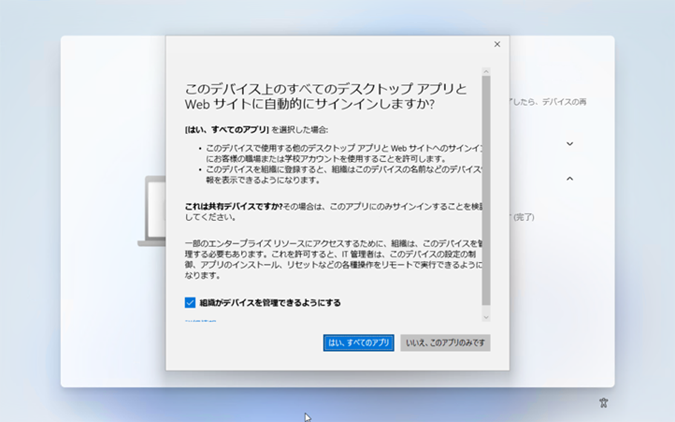Viewport: 675px width, 422px height.
Task: Collapse the expanded section with the up chevron
Action: click(570, 178)
